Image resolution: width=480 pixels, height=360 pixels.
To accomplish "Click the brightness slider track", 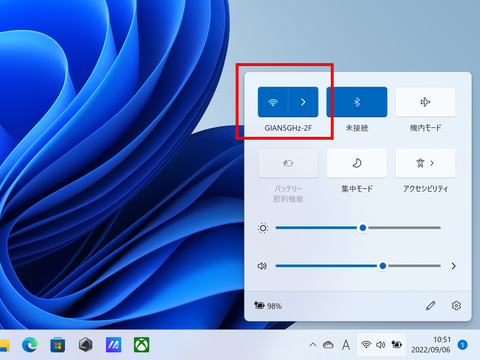I will tap(358, 228).
